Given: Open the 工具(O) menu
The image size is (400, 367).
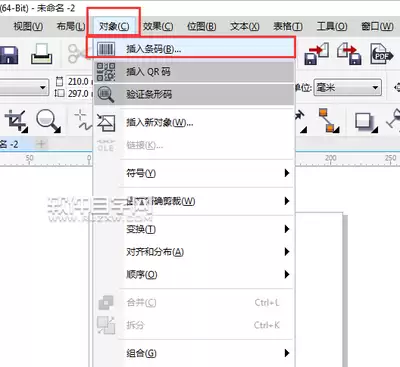Looking at the screenshot, I should point(332,26).
